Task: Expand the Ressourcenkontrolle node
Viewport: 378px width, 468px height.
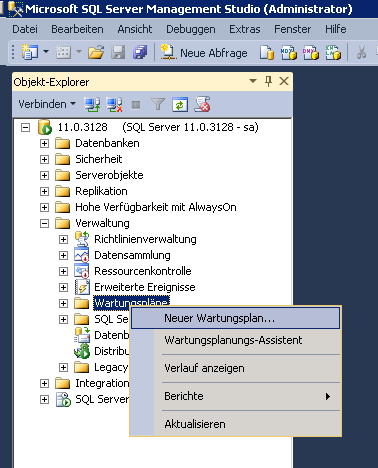Action: pos(63,271)
